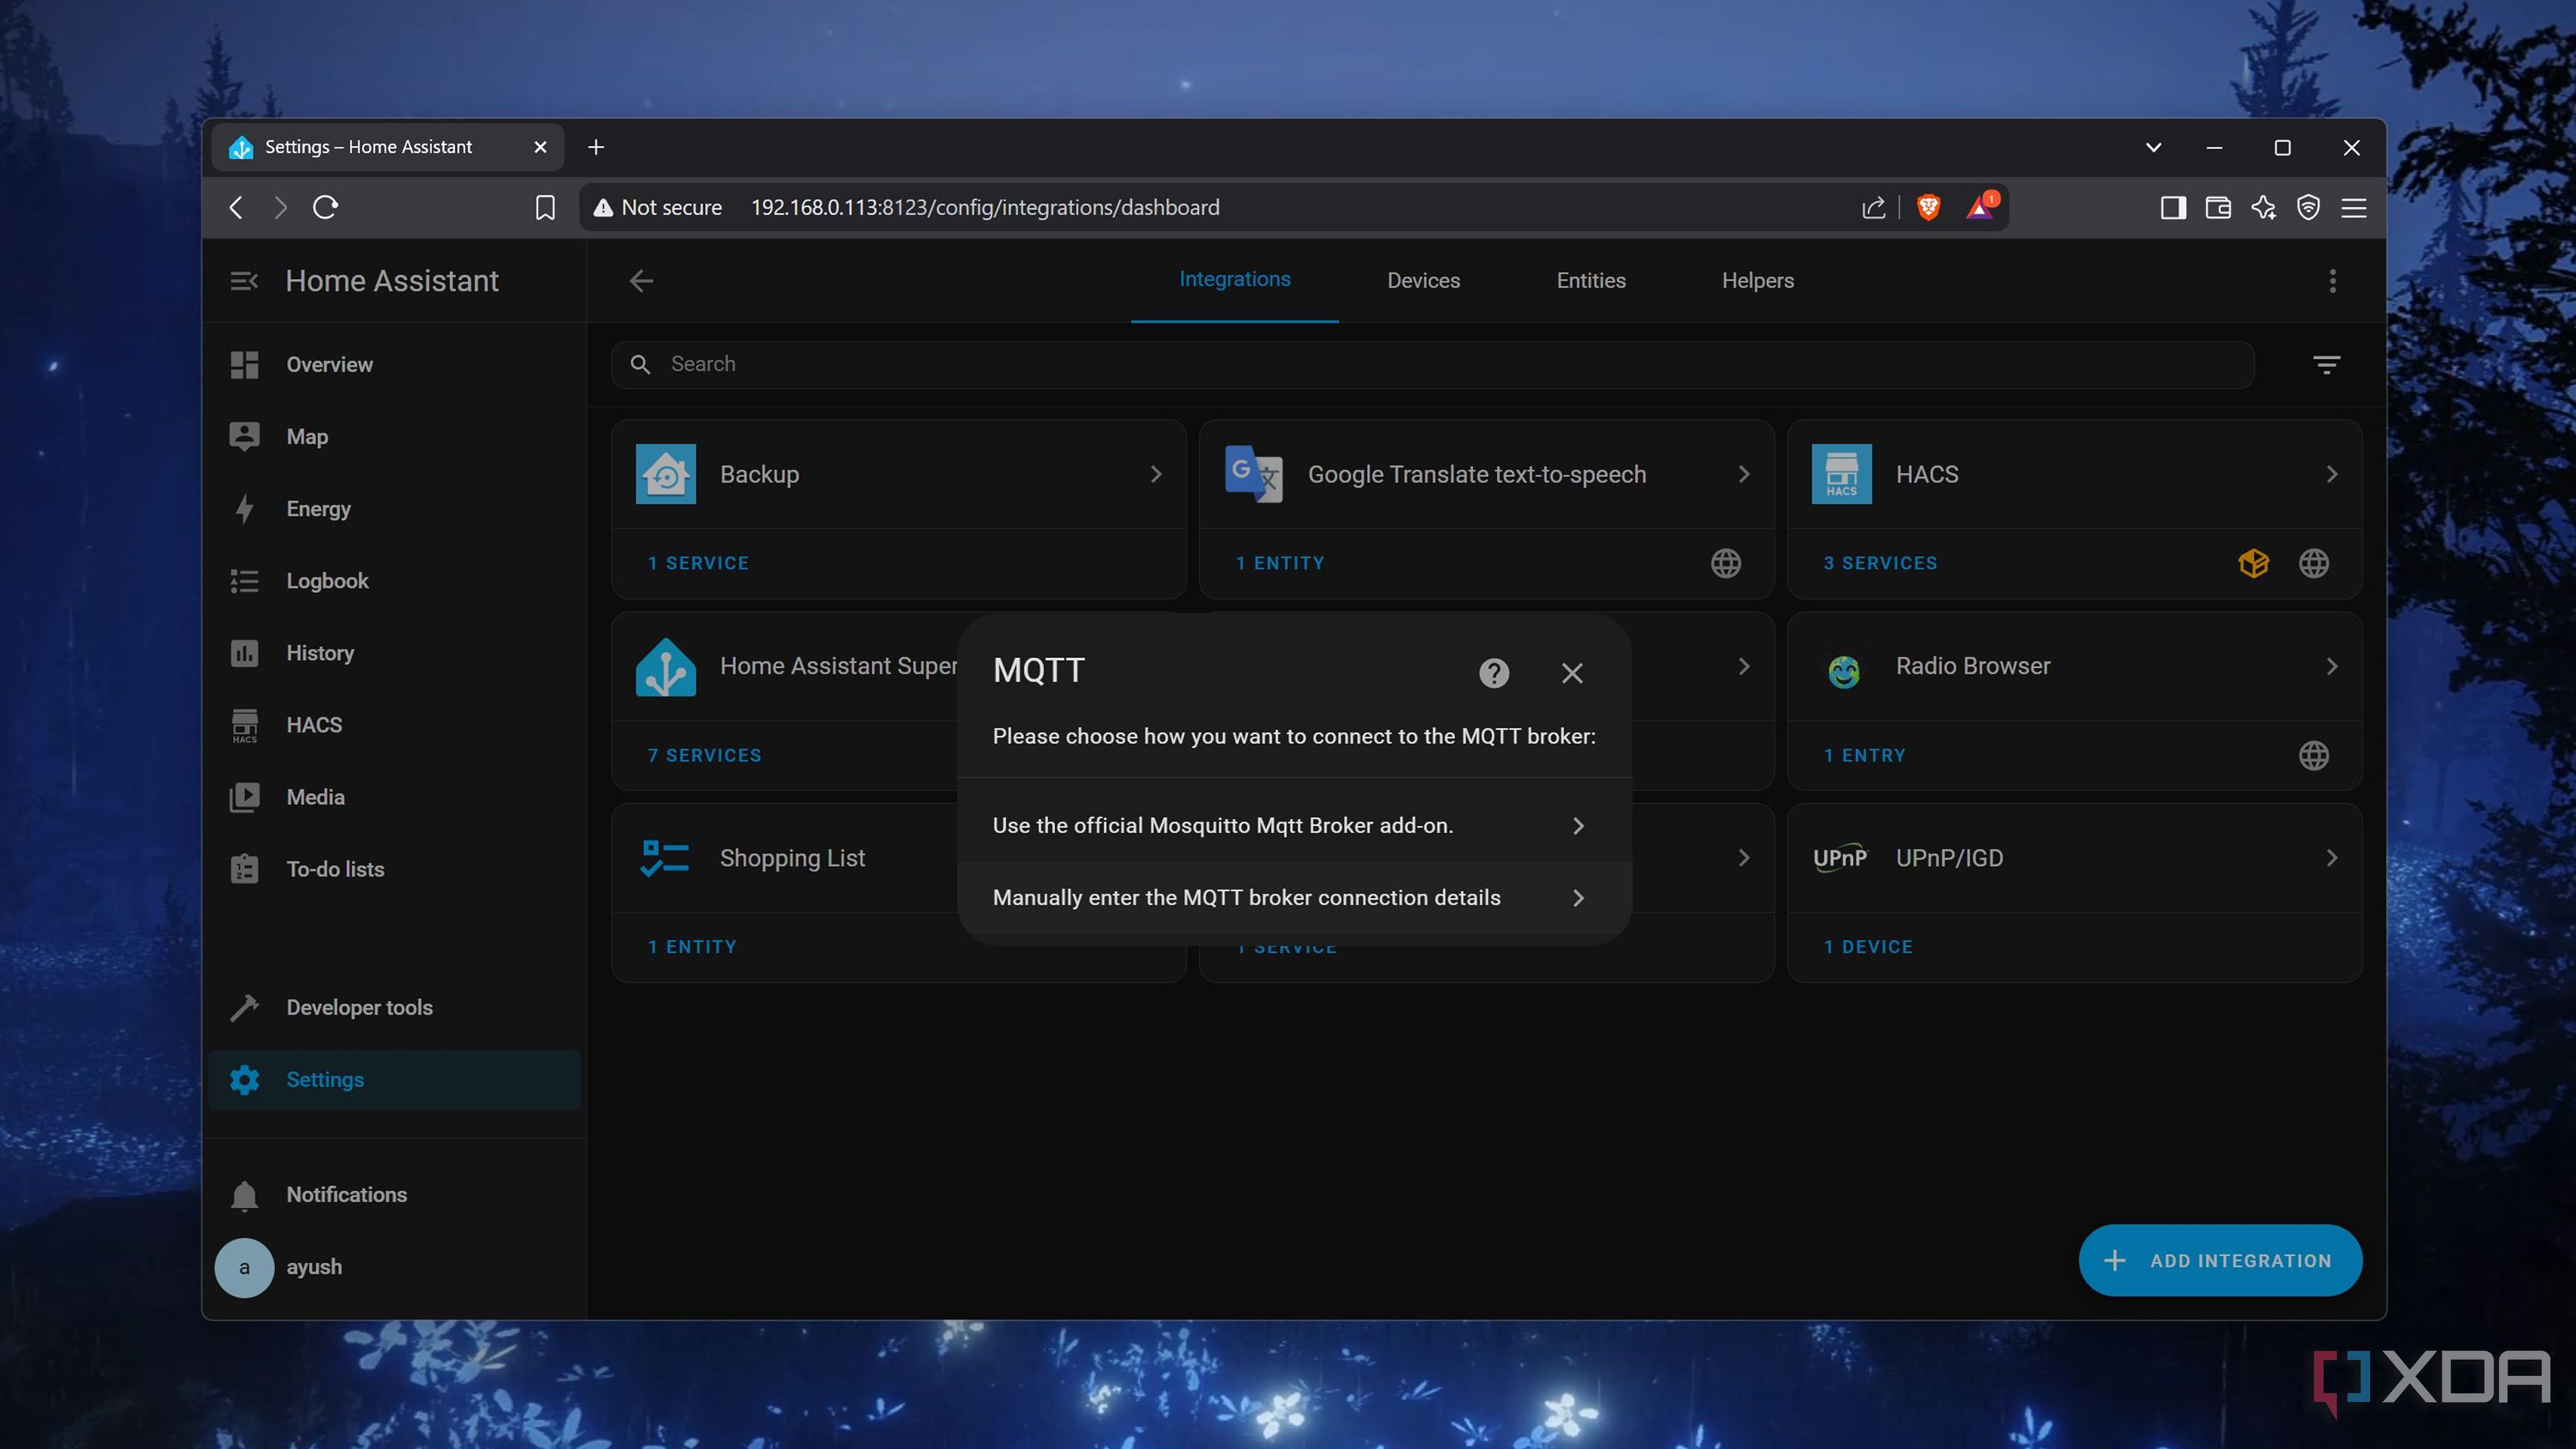Switch to the Helpers tab

(x=1757, y=281)
